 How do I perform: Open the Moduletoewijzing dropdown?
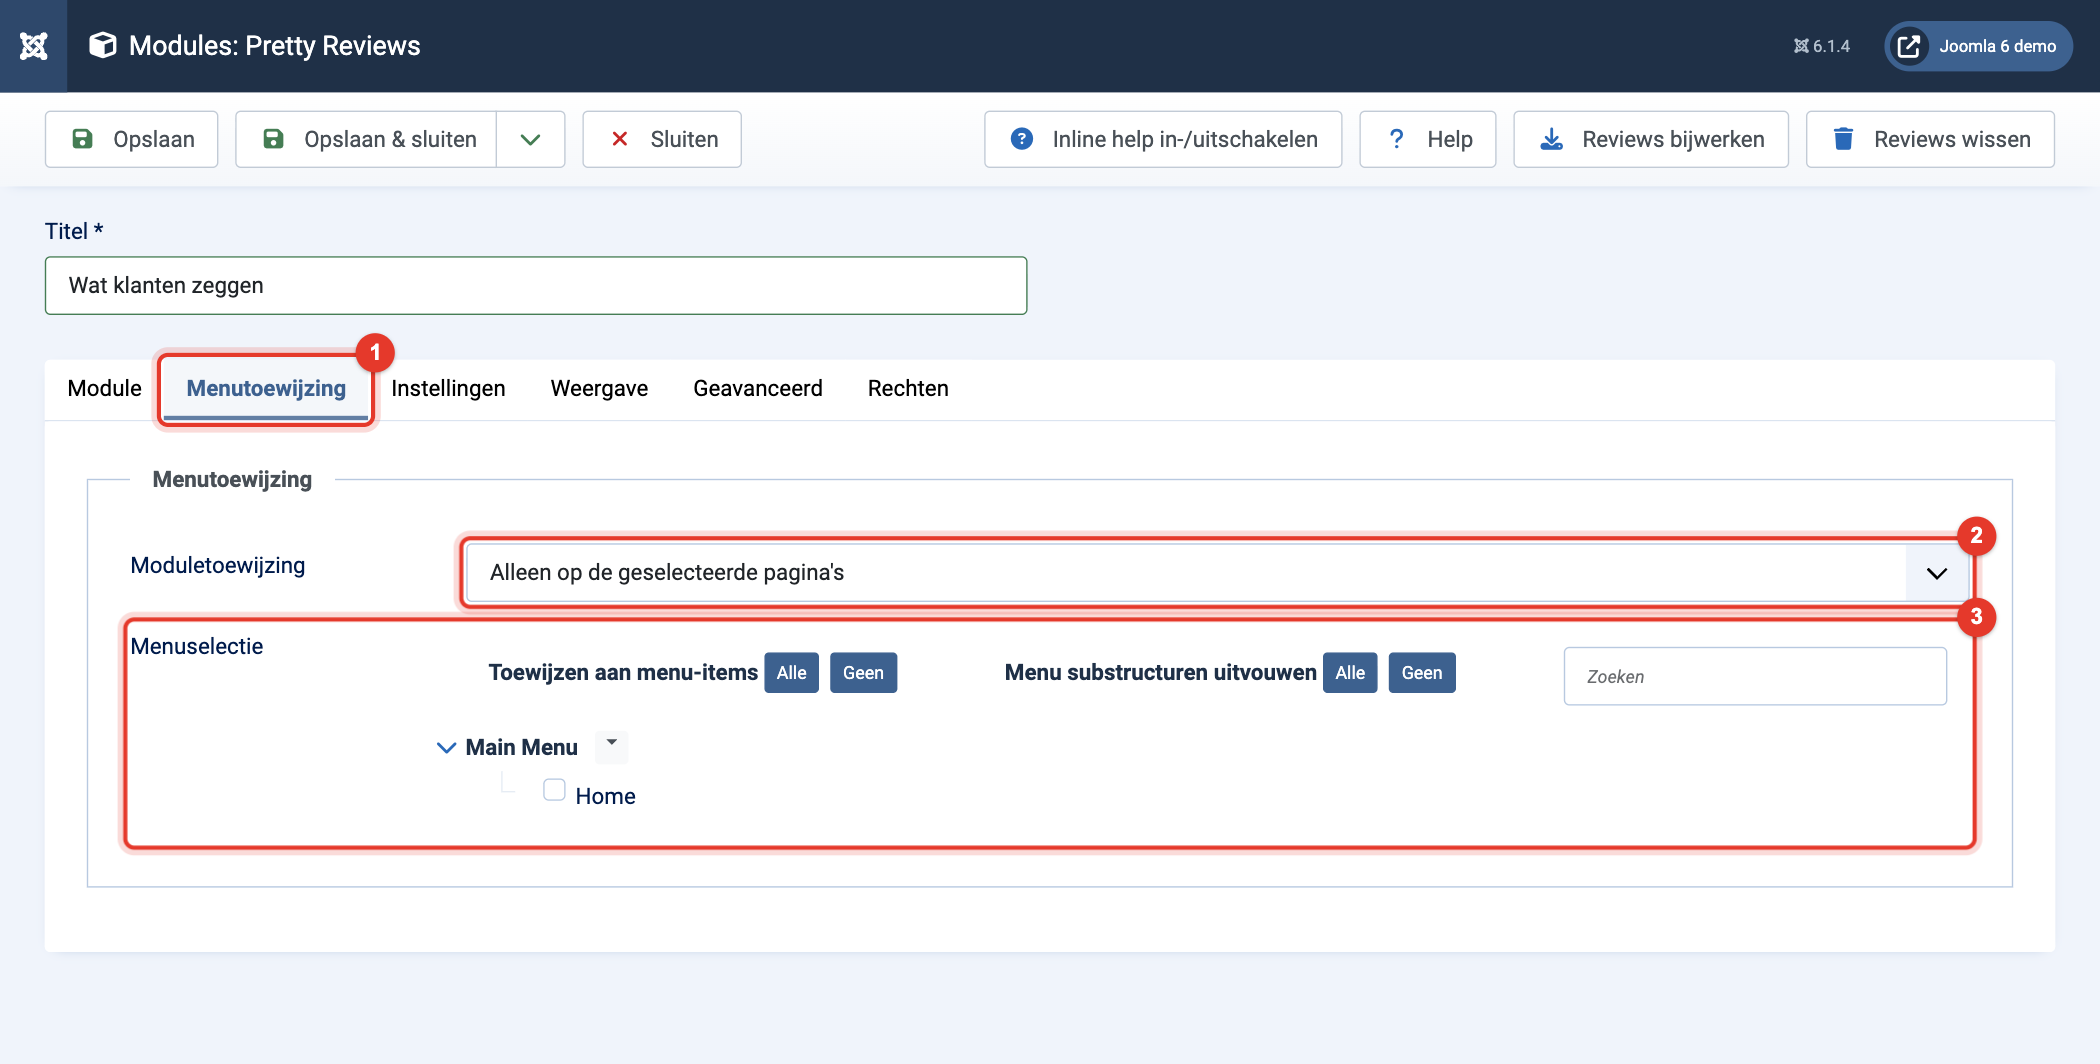click(1217, 573)
